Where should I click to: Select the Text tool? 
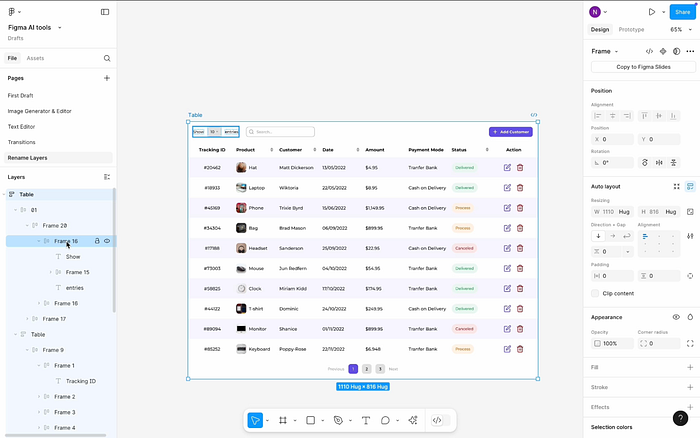point(366,420)
